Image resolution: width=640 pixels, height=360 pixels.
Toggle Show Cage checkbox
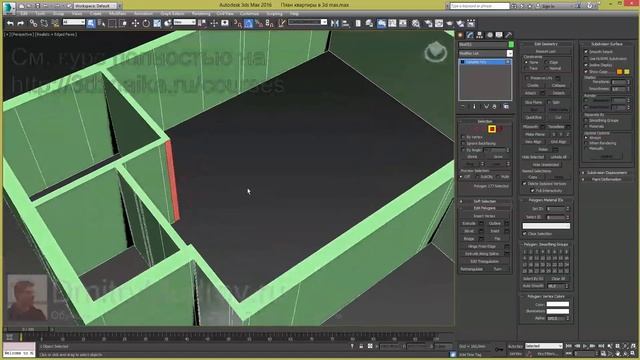[x=586, y=71]
